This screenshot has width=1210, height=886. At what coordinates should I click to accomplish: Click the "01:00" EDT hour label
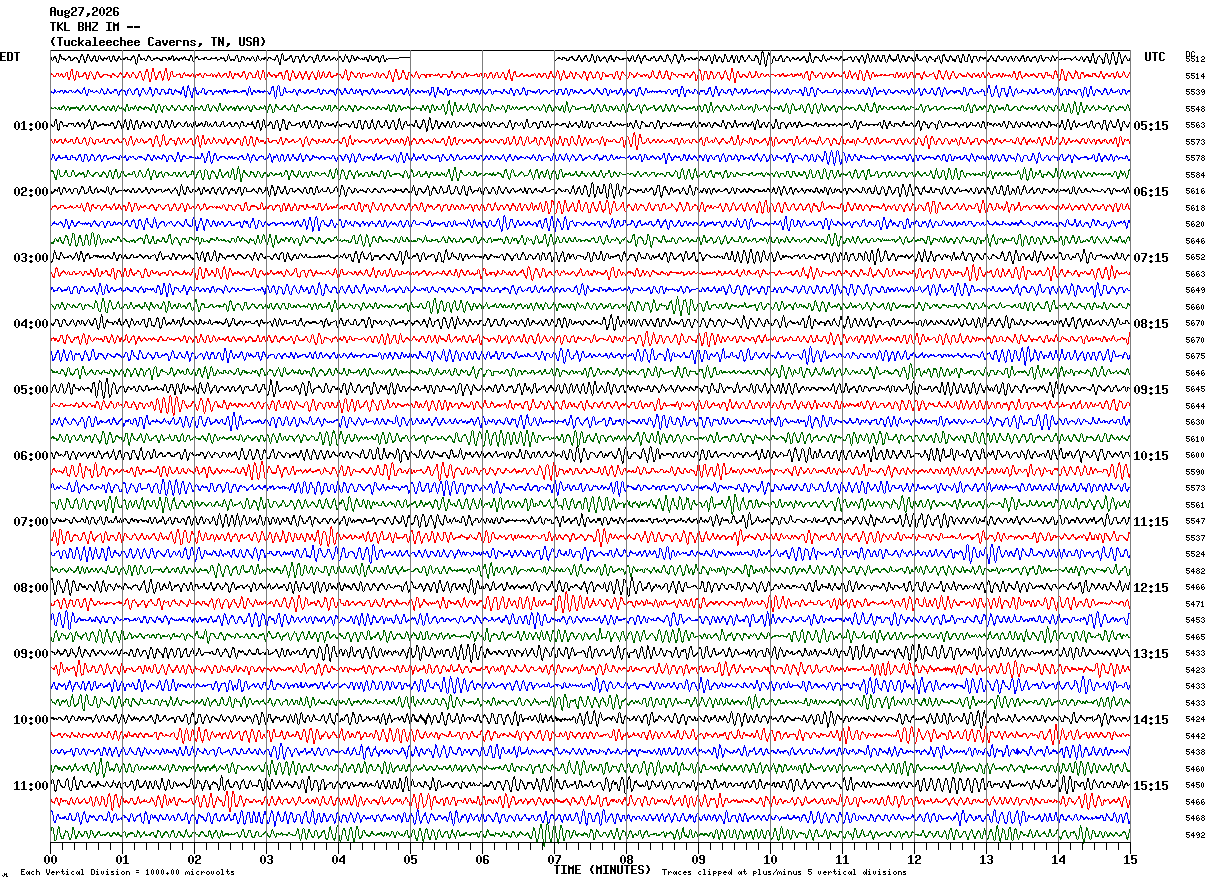click(x=31, y=126)
